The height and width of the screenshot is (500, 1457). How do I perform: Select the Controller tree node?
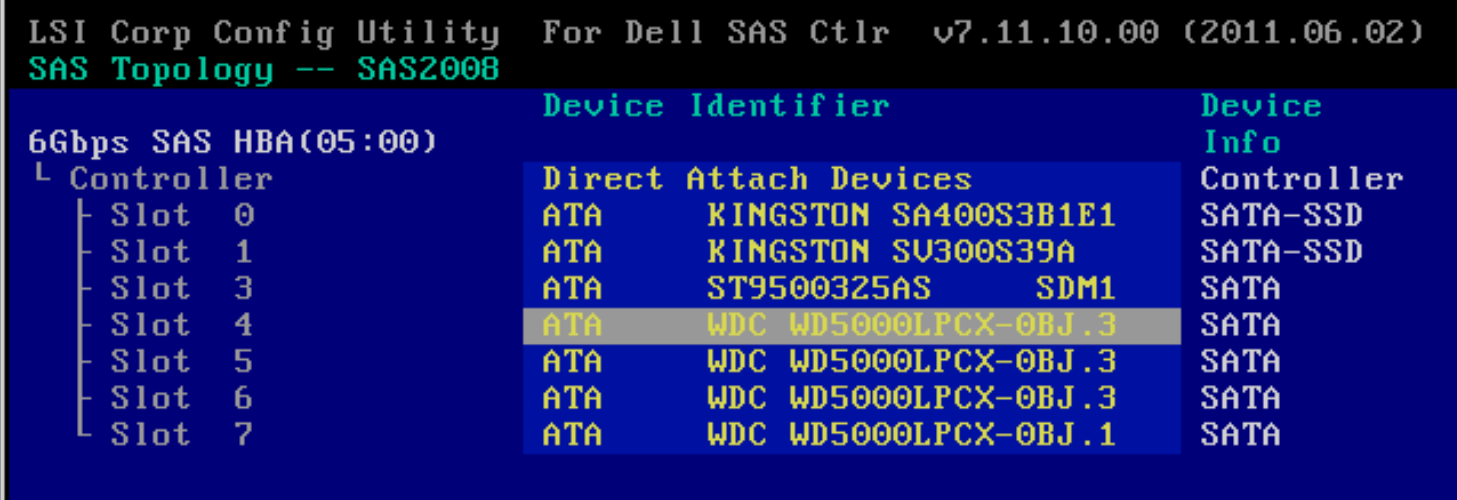170,179
